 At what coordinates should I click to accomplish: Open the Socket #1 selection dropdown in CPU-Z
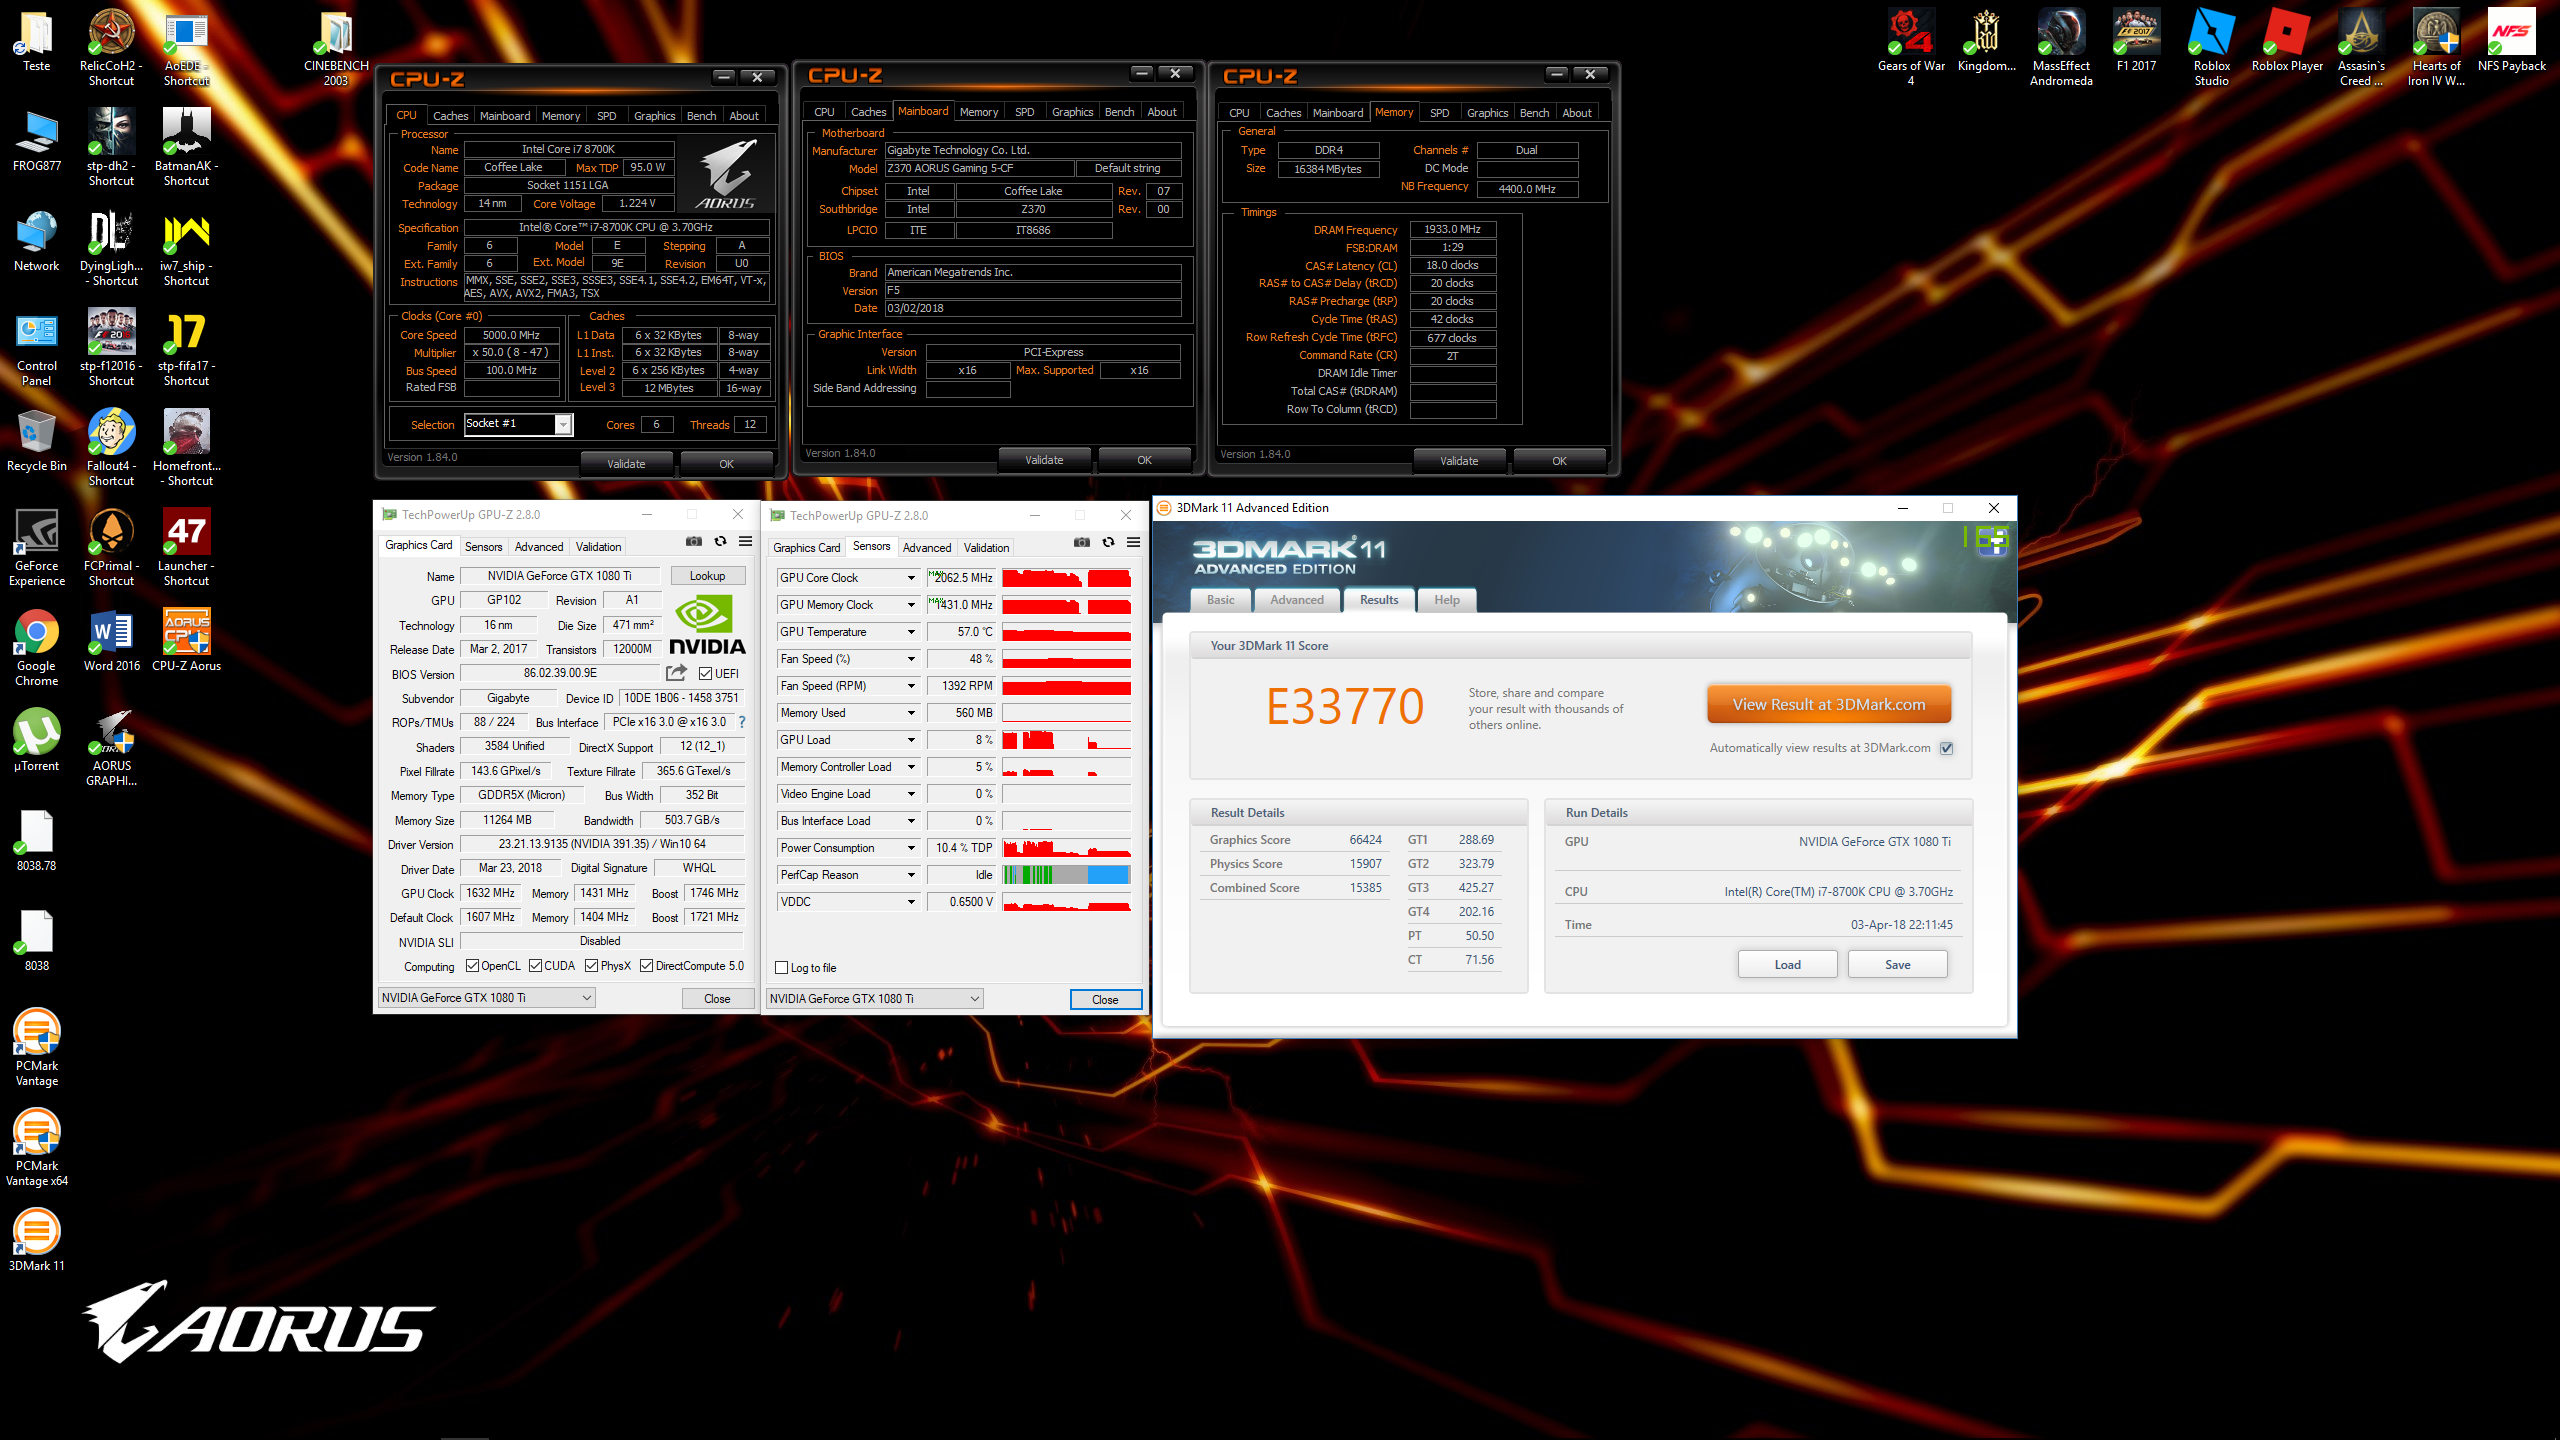518,424
